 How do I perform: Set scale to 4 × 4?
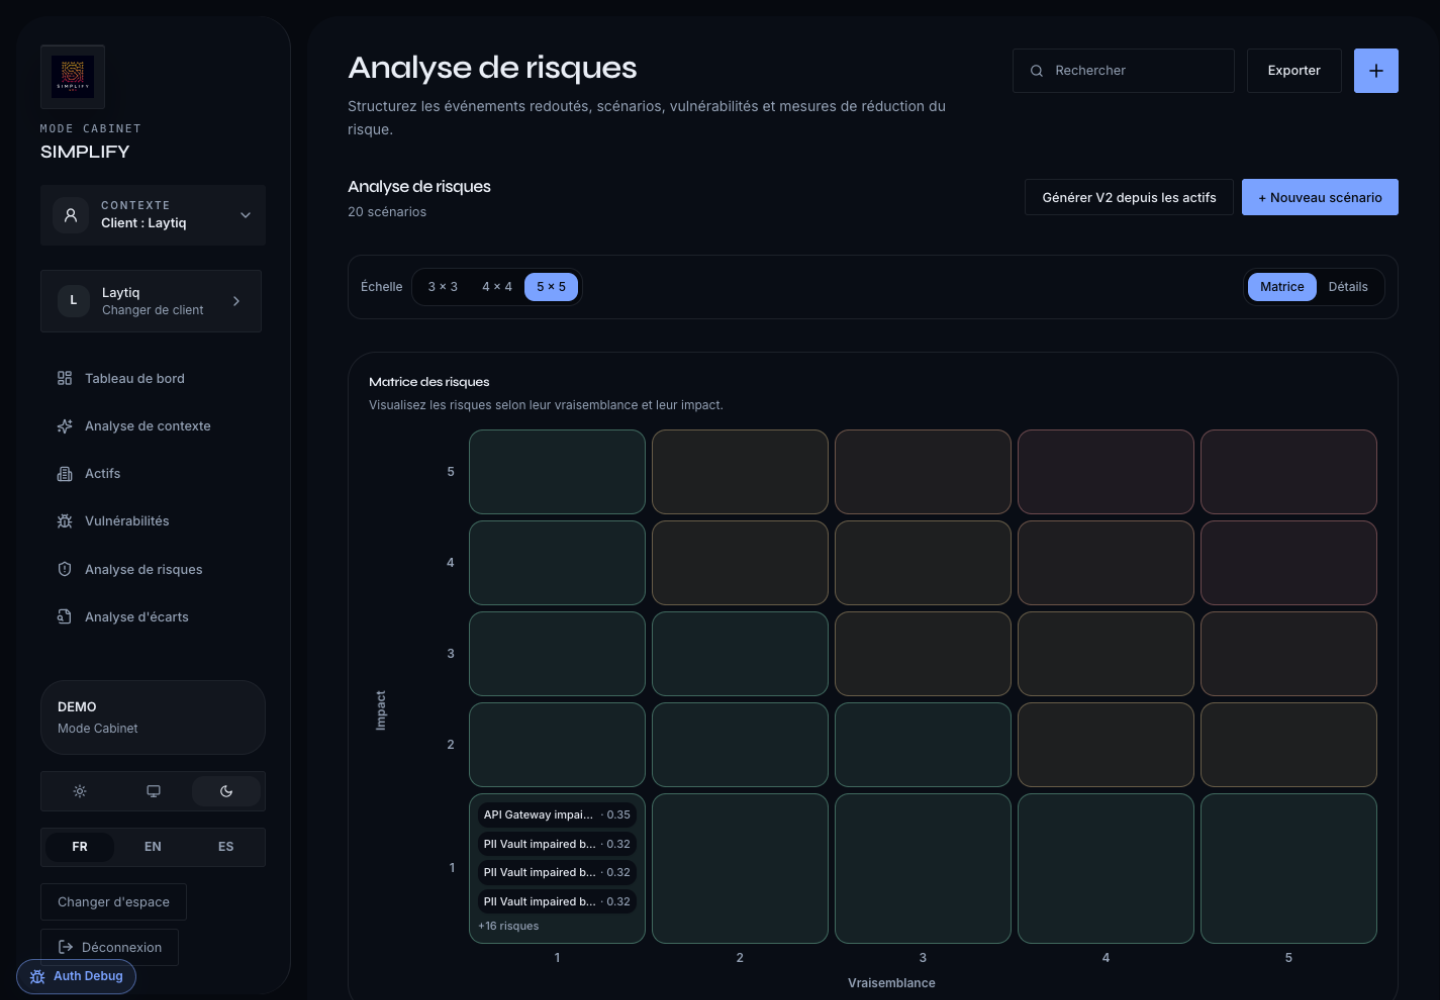497,287
